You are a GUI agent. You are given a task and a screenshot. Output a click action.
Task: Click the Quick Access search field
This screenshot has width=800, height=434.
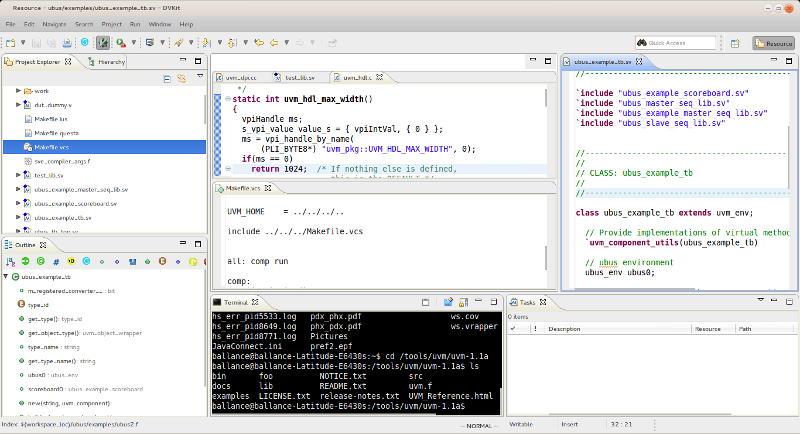pos(674,43)
